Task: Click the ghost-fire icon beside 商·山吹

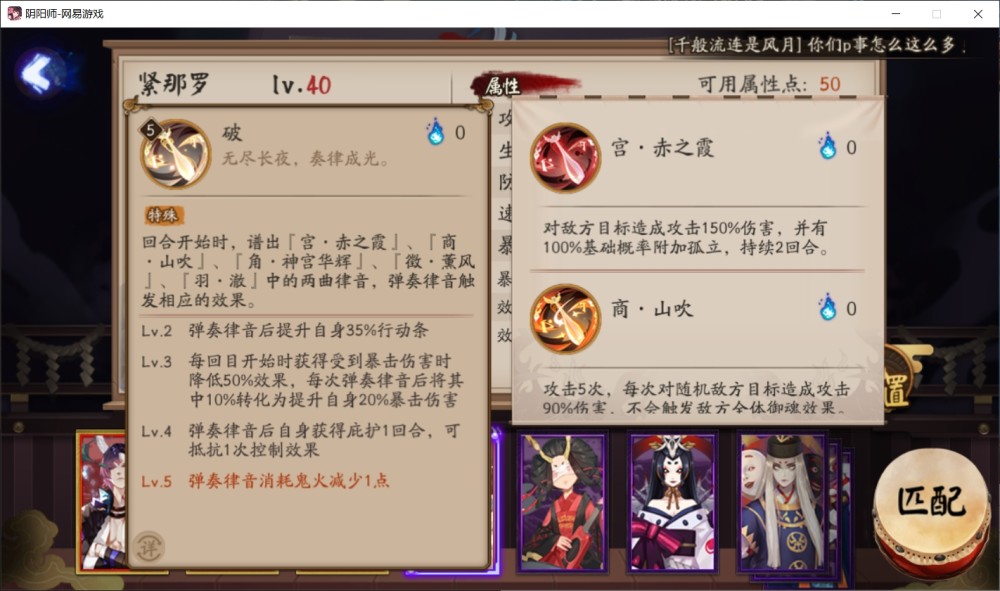Action: (x=827, y=308)
